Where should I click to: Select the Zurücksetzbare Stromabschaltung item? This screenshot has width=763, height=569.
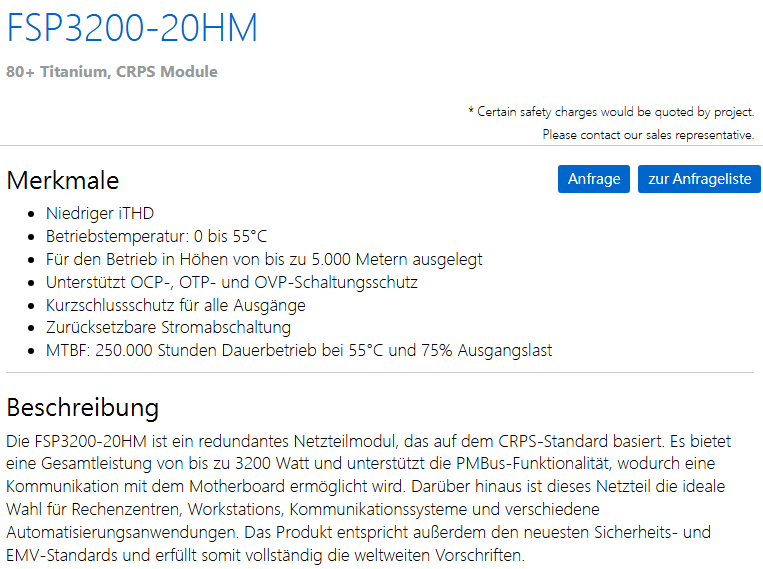168,328
